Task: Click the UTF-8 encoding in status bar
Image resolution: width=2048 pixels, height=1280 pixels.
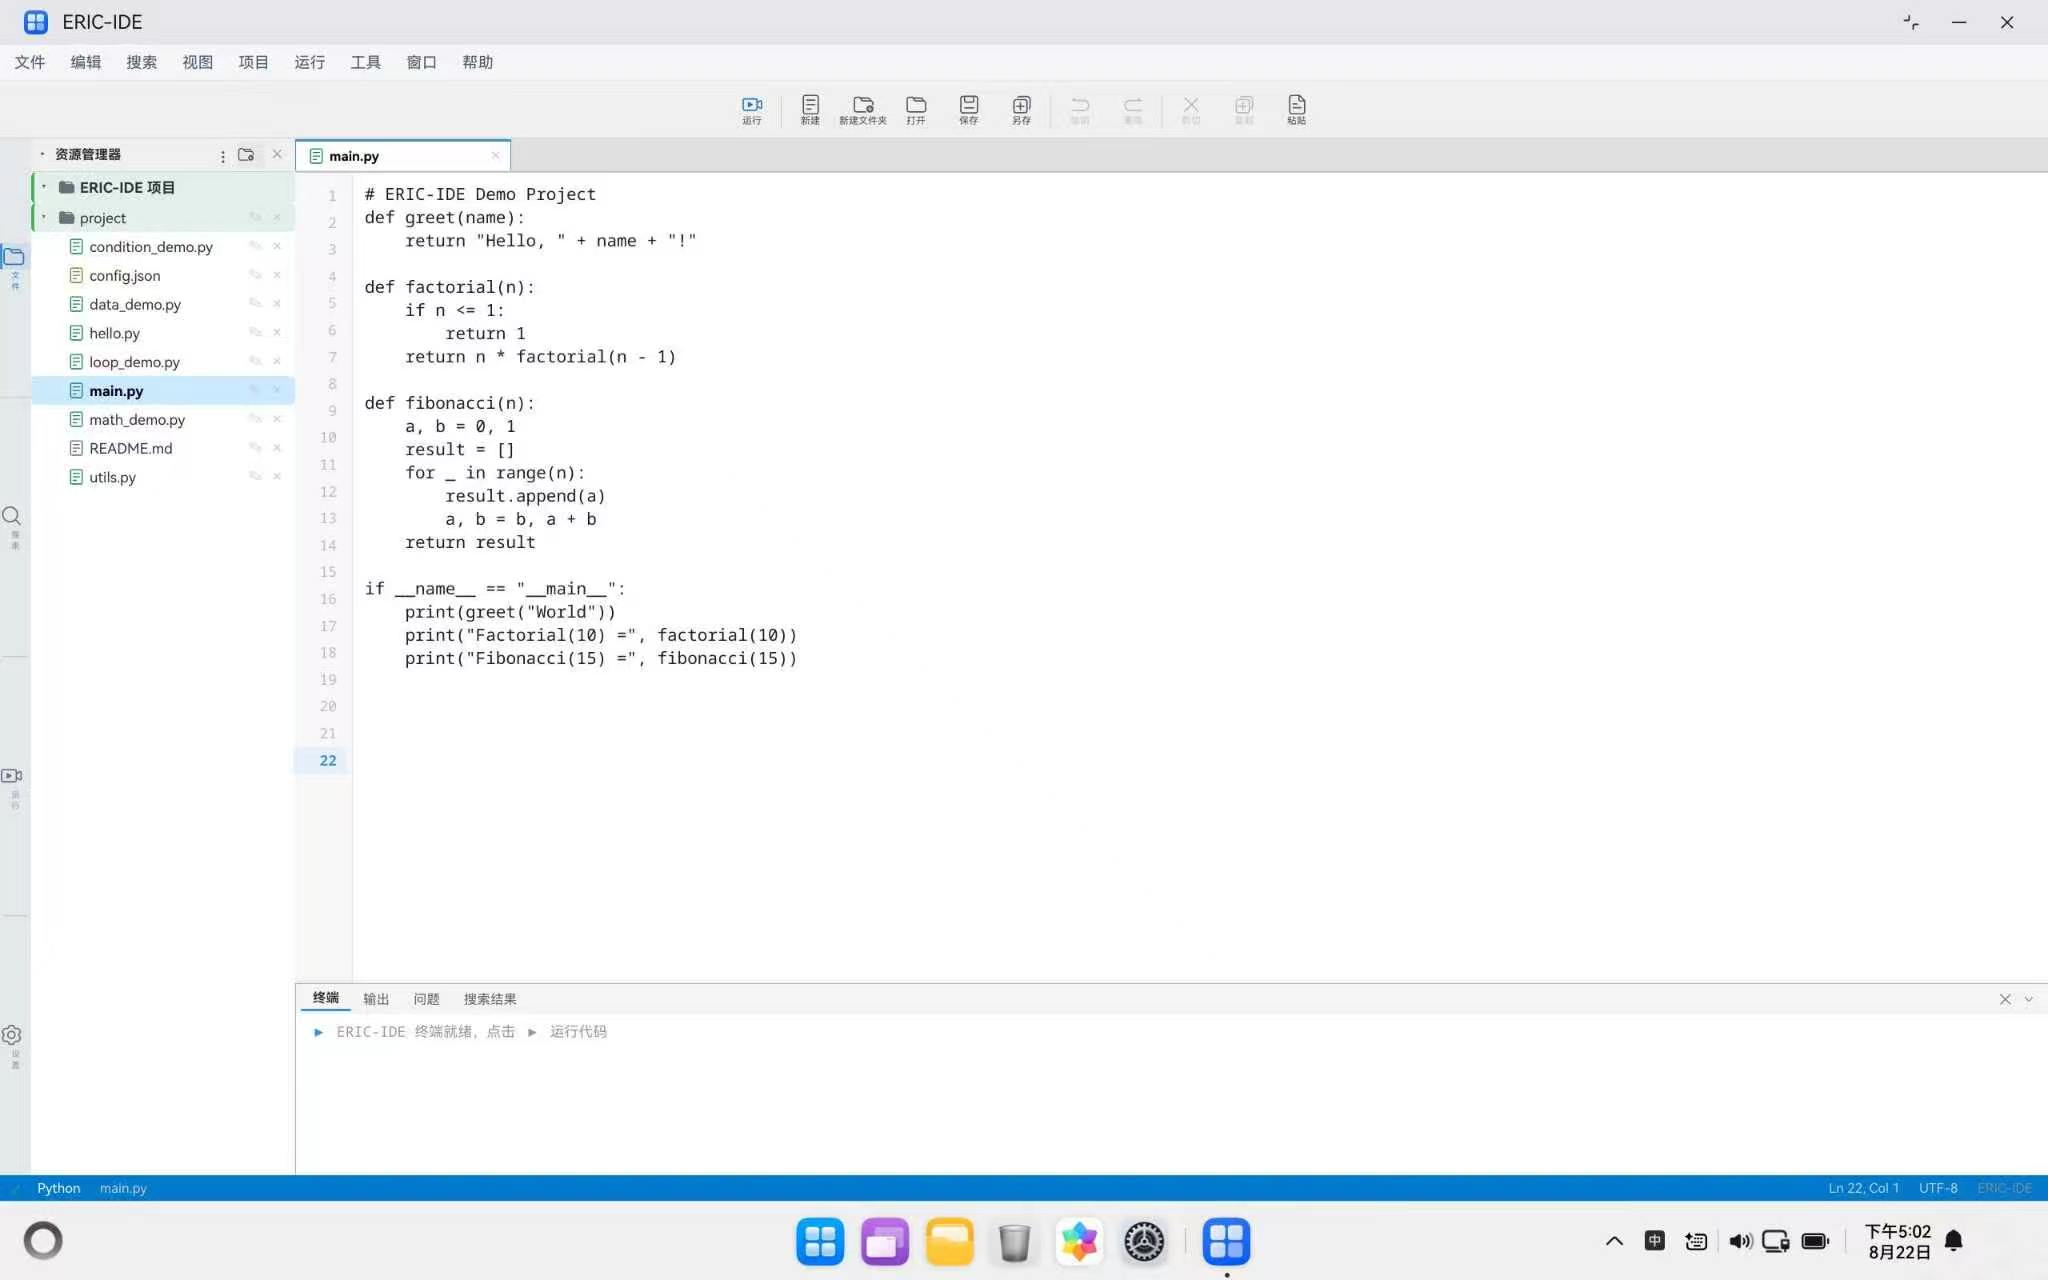Action: click(x=1938, y=1188)
